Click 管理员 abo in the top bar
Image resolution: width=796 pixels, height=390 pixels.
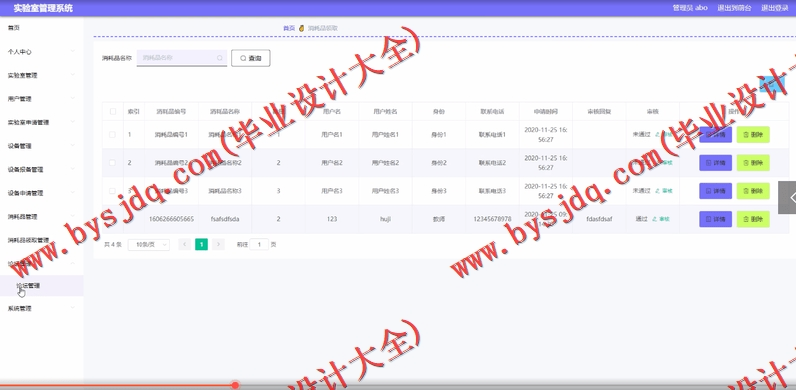(690, 8)
